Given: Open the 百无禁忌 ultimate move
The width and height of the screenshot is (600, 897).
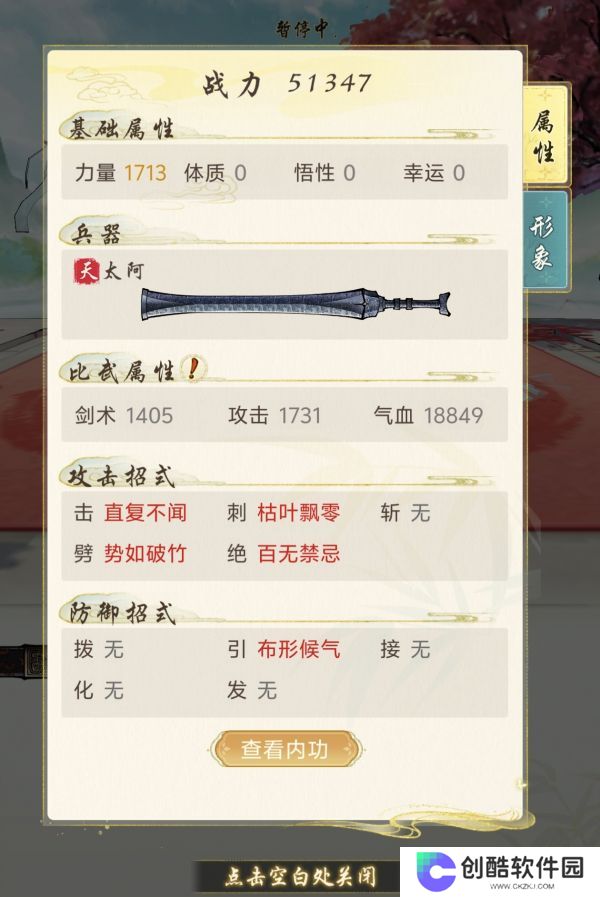Looking at the screenshot, I should click(x=299, y=554).
